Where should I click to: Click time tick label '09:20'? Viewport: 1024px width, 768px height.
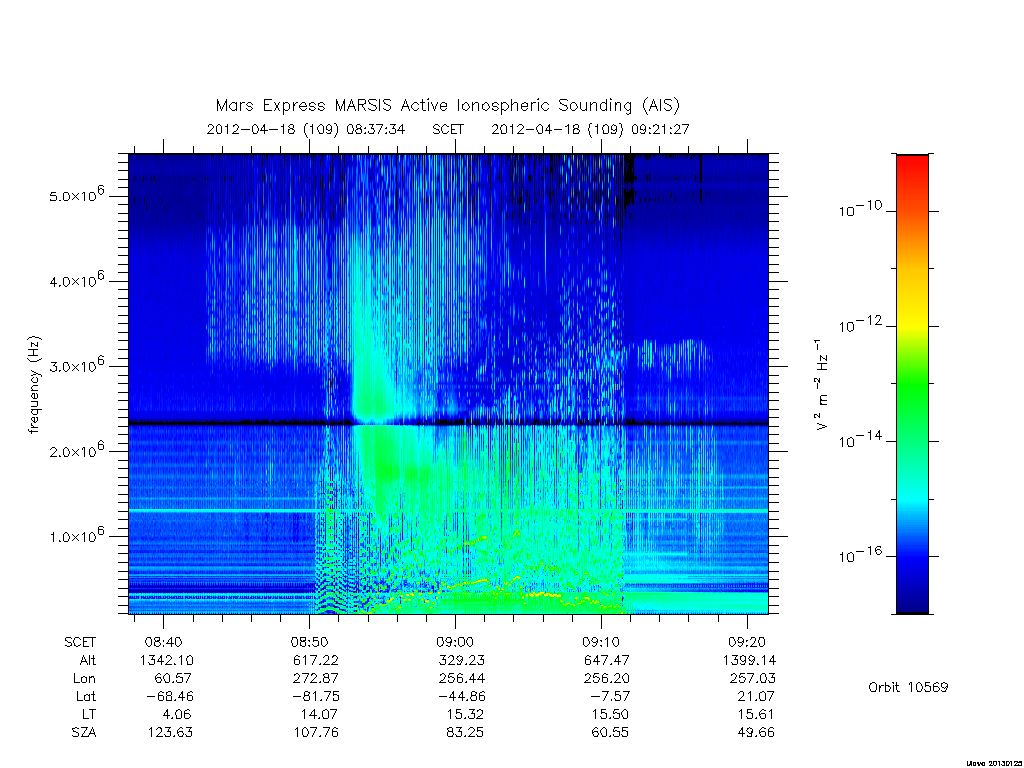click(x=747, y=642)
